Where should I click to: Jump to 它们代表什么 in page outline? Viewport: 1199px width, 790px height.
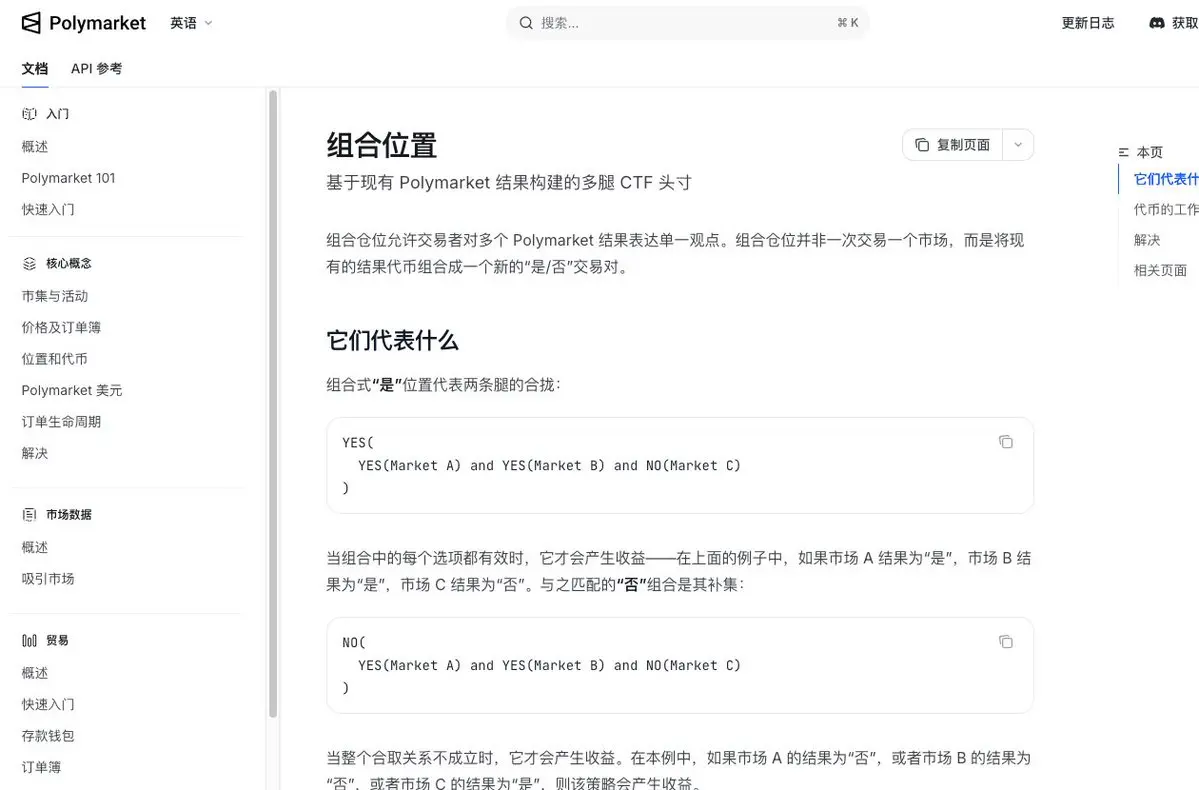click(x=1166, y=179)
